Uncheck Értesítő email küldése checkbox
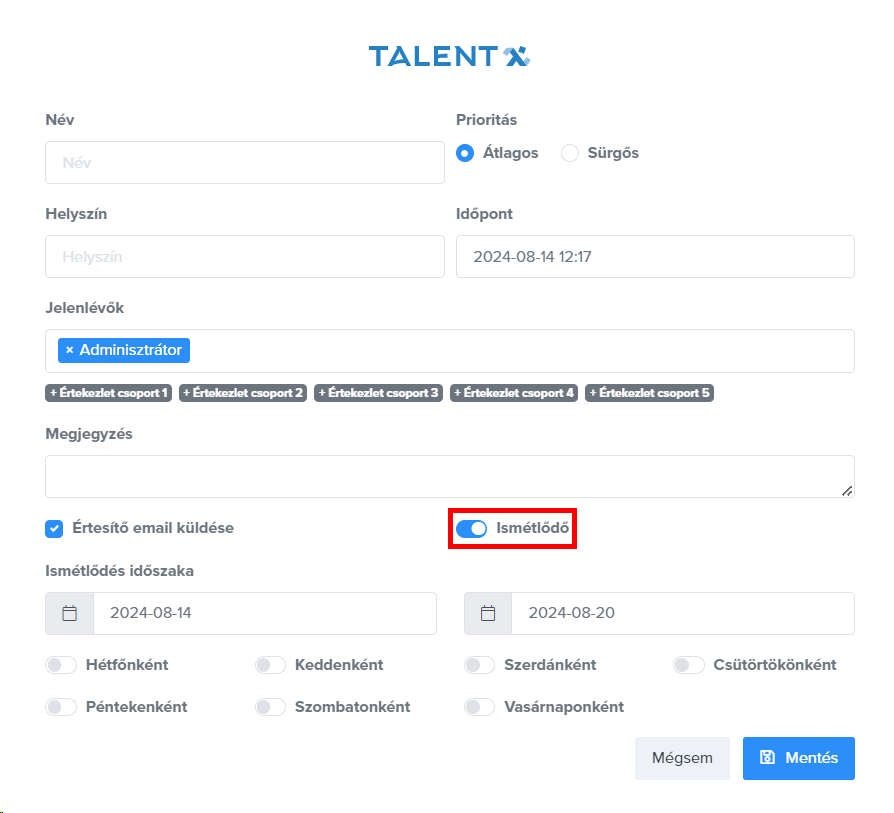This screenshot has width=894, height=813. (x=54, y=528)
